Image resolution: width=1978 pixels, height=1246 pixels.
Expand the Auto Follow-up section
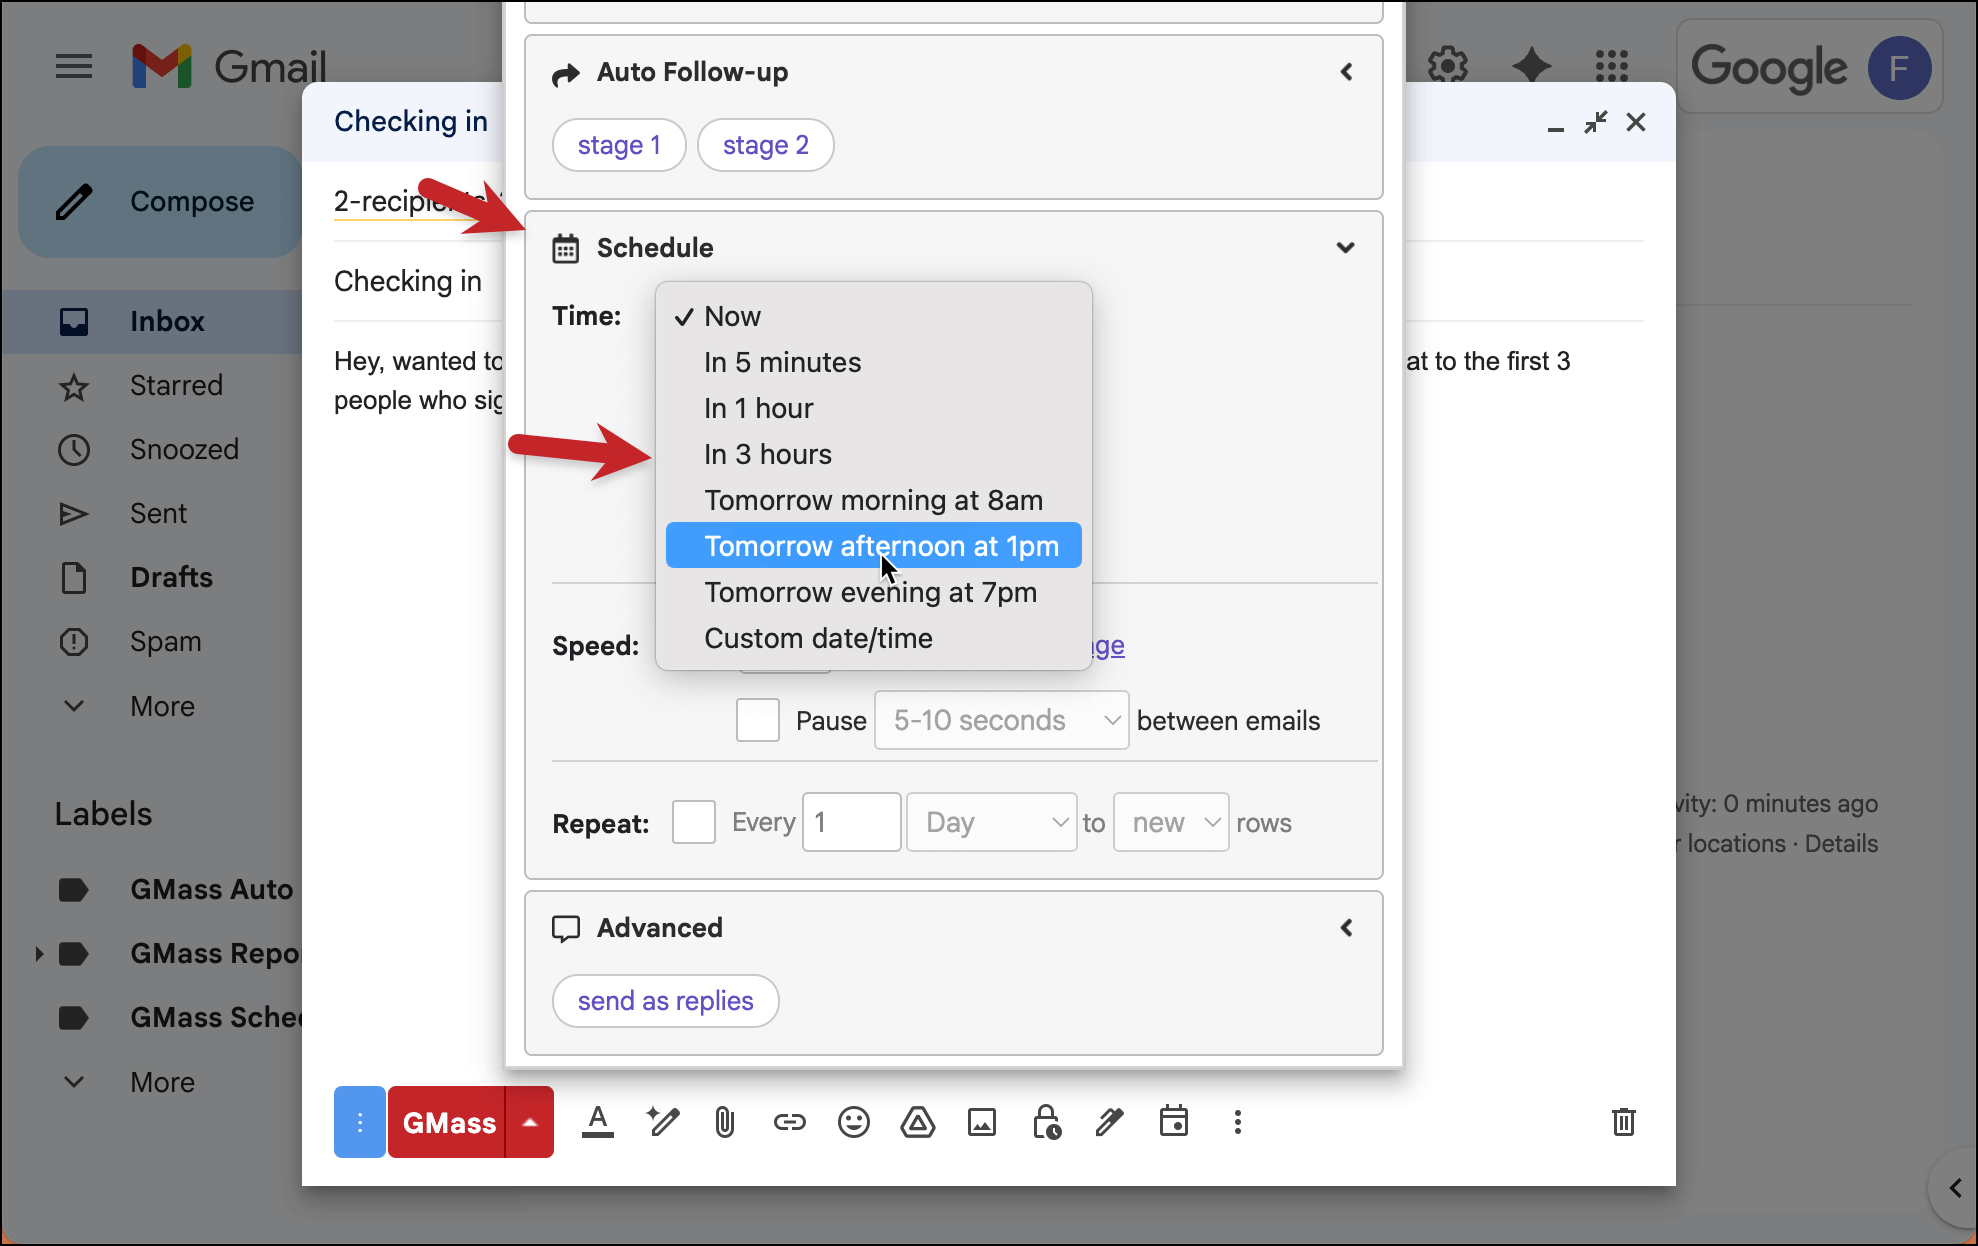(x=1345, y=72)
